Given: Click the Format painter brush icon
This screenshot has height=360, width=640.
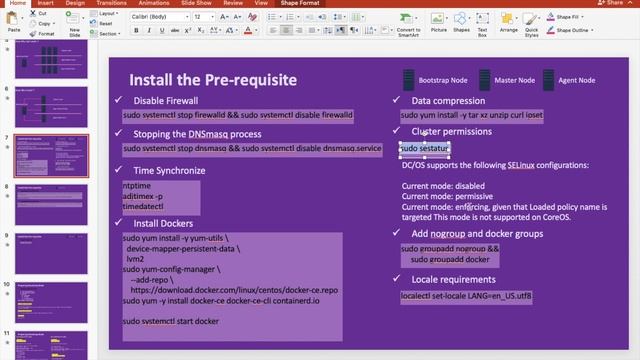Looking at the screenshot, I should click(33, 33).
